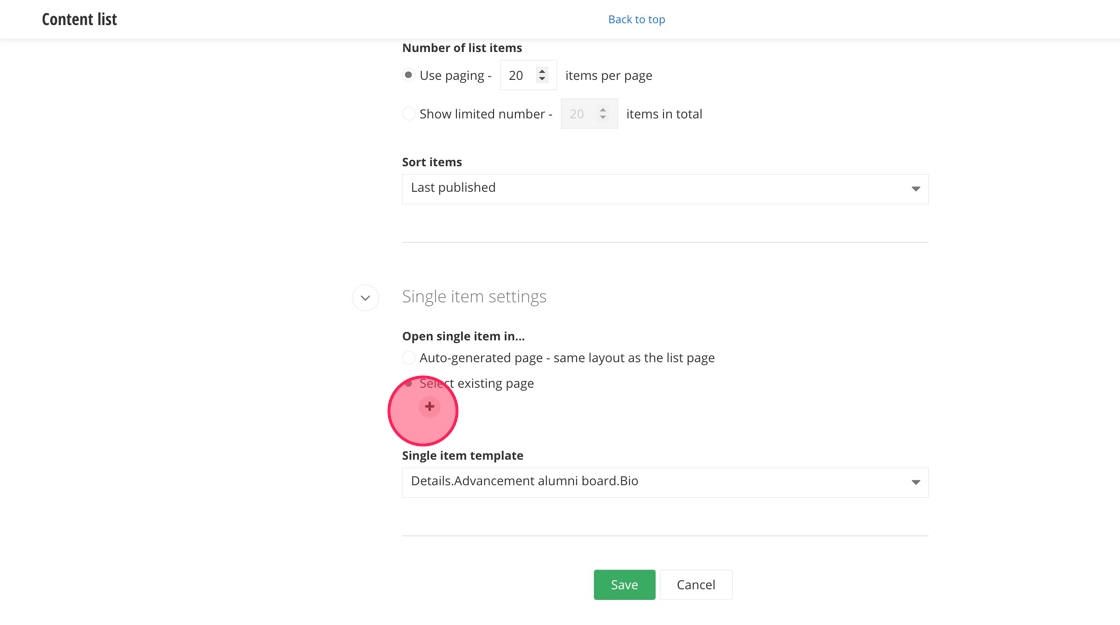Open the Single item template dropdown
The width and height of the screenshot is (1120, 625).
[664, 482]
